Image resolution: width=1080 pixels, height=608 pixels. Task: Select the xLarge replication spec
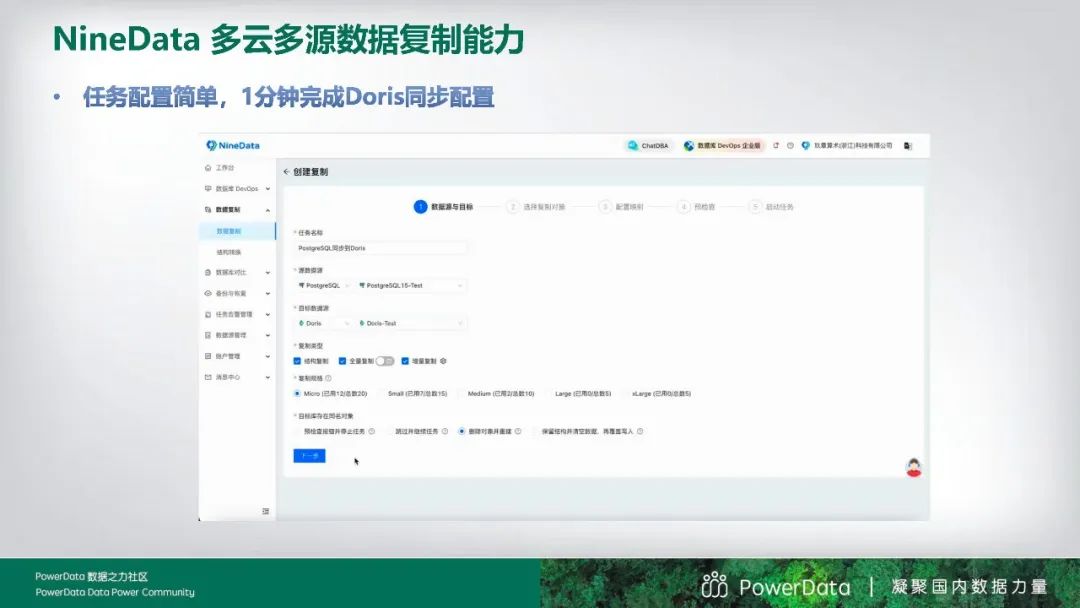[x=626, y=394]
